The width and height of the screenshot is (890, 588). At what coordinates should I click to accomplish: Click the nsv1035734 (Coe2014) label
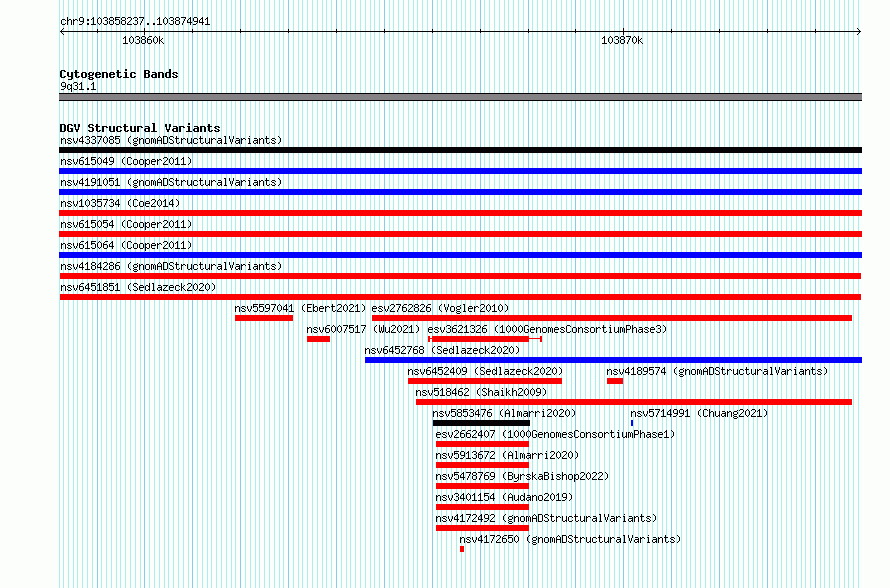[x=120, y=203]
